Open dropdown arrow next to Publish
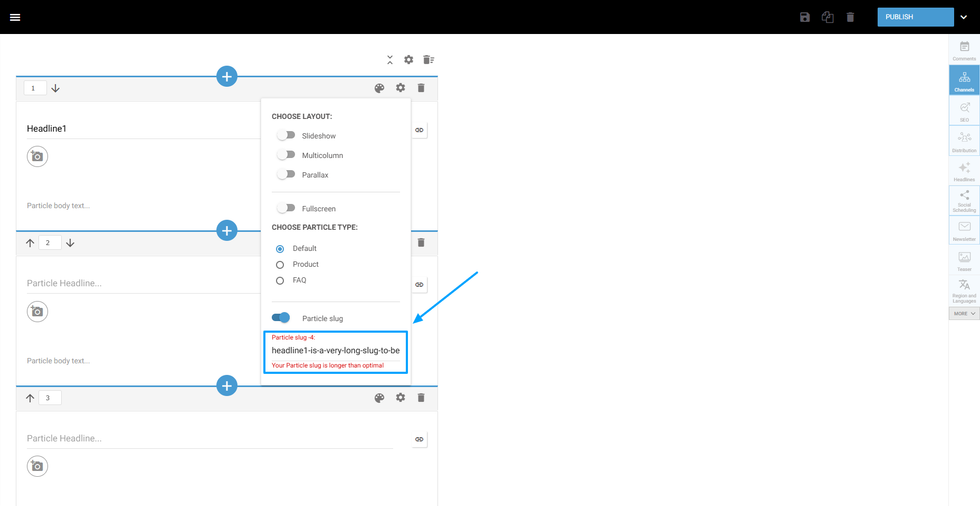980x506 pixels. tap(964, 17)
